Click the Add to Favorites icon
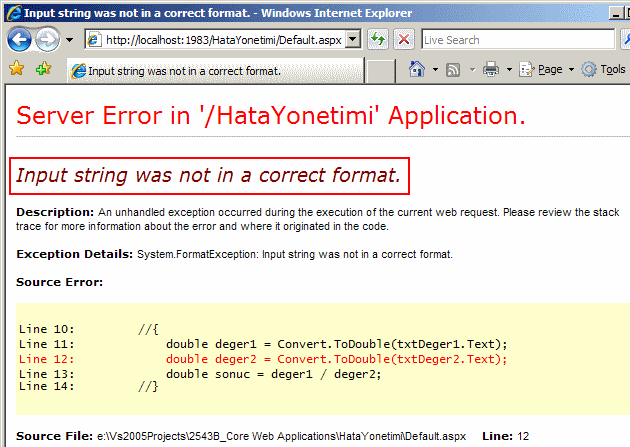The image size is (630, 447). (43, 69)
